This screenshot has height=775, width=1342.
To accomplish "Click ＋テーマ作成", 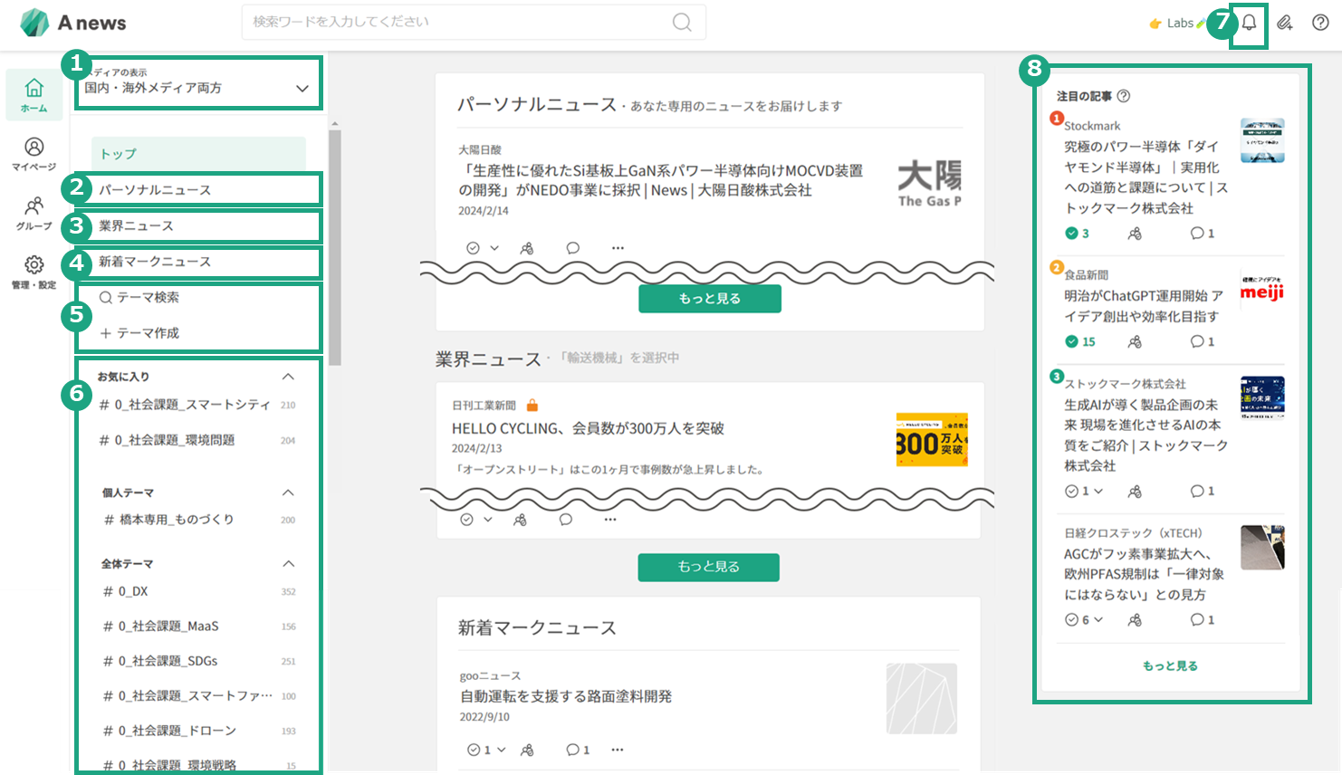I will [140, 333].
